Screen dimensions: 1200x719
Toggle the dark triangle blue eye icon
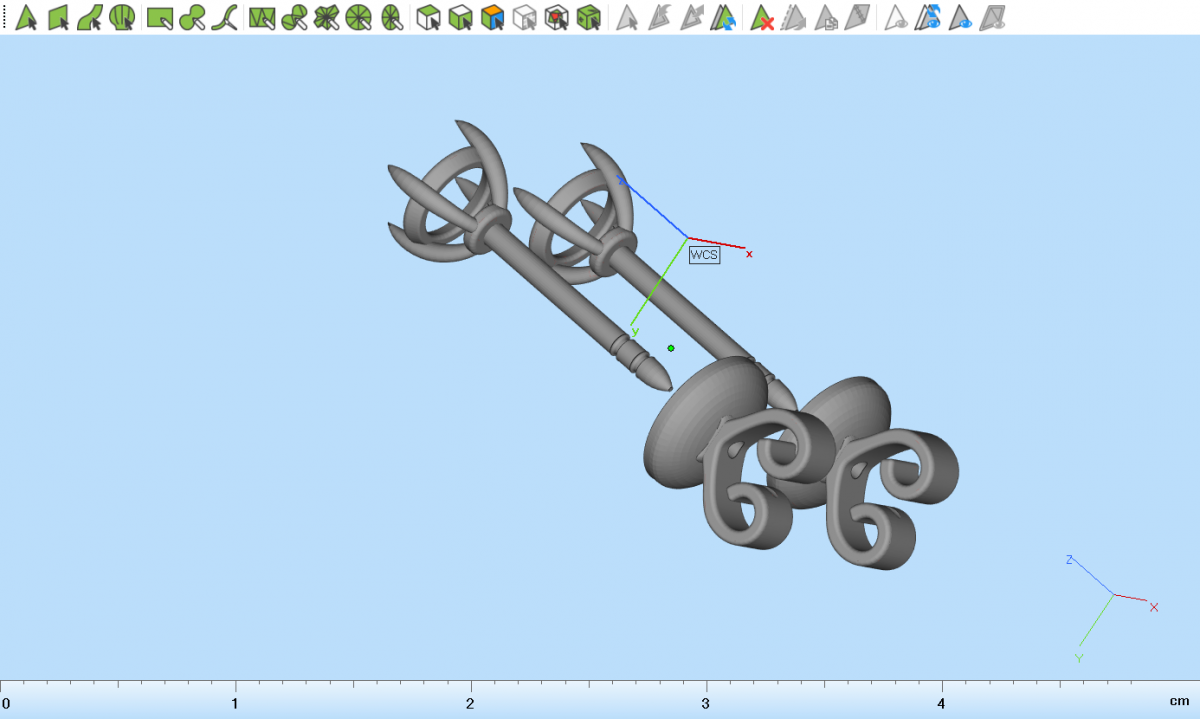pos(962,17)
